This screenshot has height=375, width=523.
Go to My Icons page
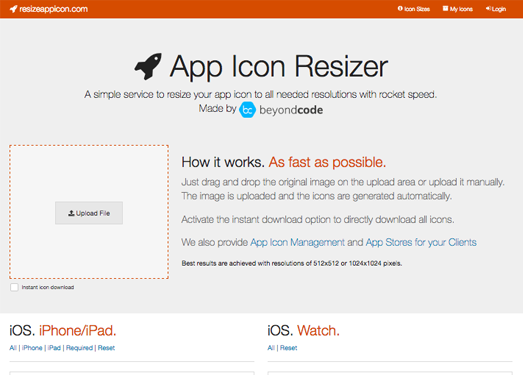click(x=458, y=9)
